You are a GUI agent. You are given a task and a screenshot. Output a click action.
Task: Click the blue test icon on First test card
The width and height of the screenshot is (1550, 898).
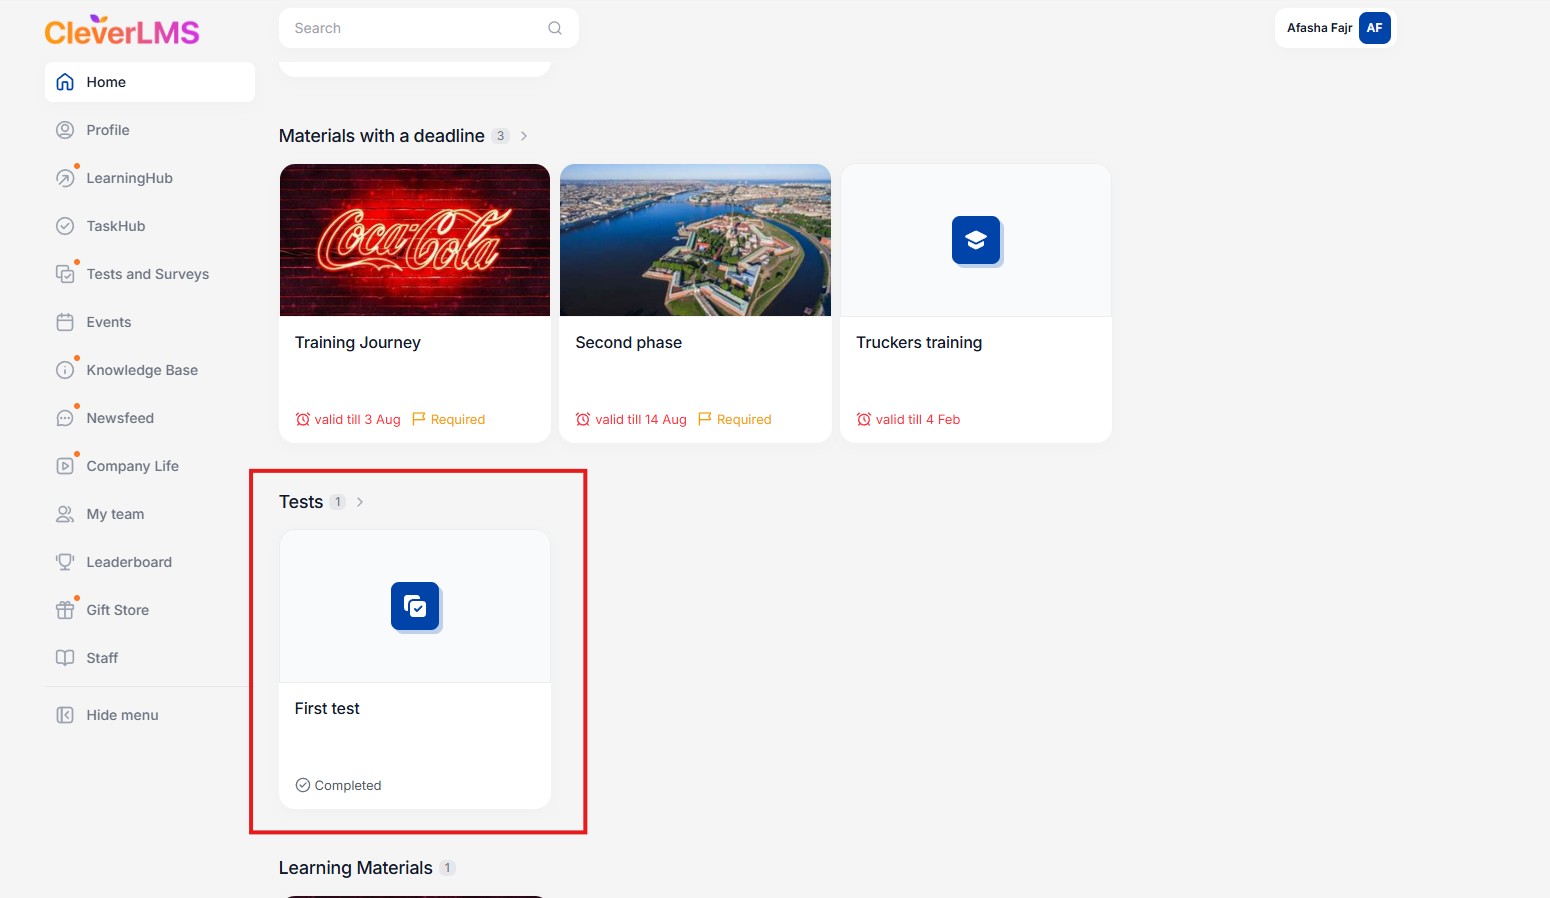pos(415,606)
